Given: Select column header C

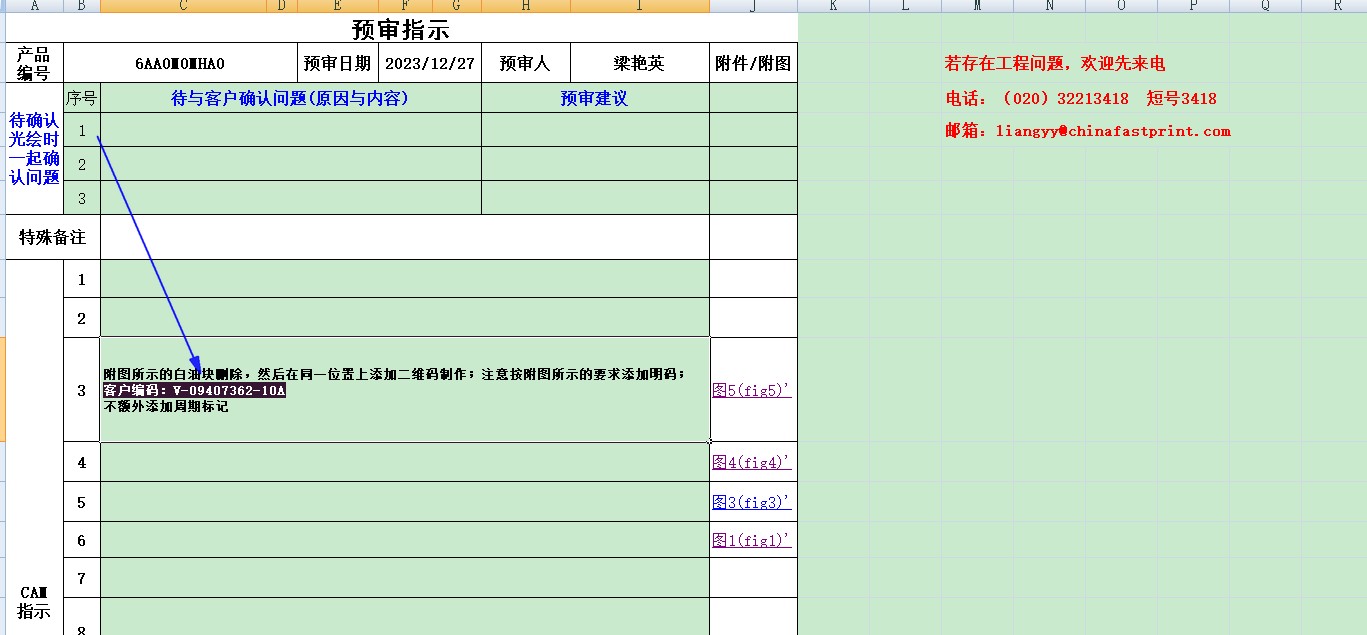Looking at the screenshot, I should pyautogui.click(x=183, y=6).
